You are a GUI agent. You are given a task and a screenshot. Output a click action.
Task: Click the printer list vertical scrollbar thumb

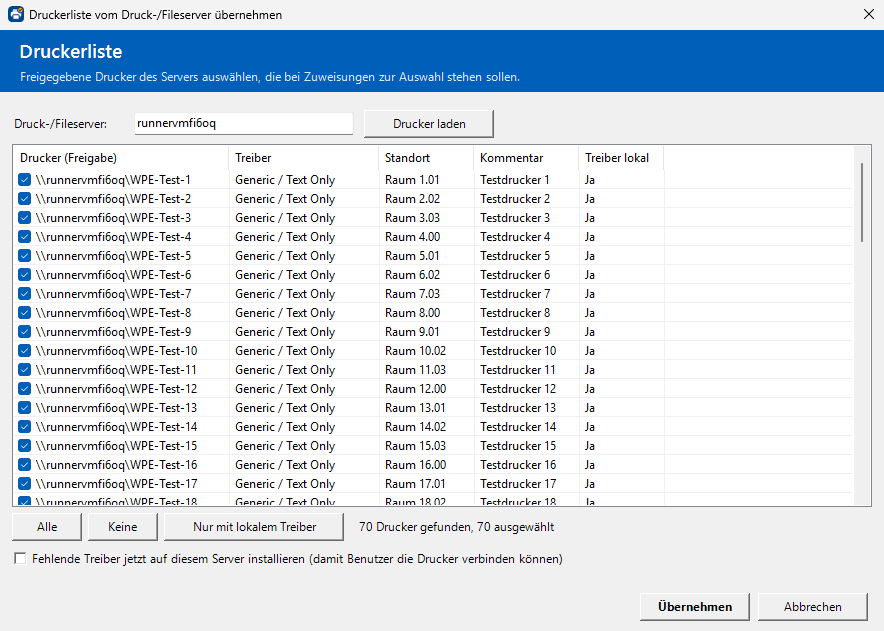861,203
